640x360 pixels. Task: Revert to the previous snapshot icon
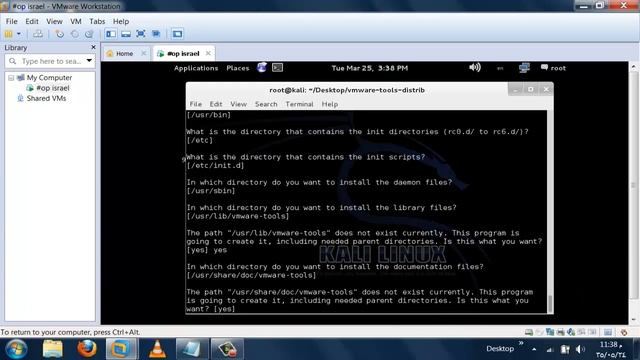(75, 34)
